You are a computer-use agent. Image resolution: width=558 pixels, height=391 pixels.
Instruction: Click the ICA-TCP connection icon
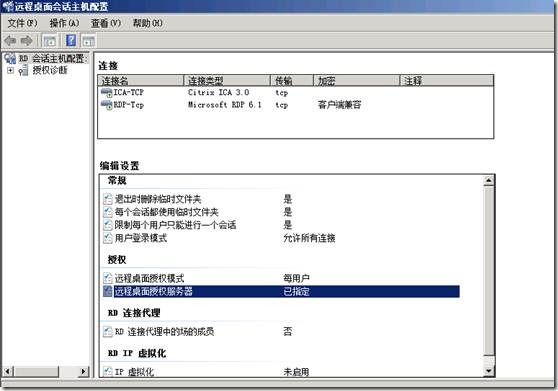point(106,93)
